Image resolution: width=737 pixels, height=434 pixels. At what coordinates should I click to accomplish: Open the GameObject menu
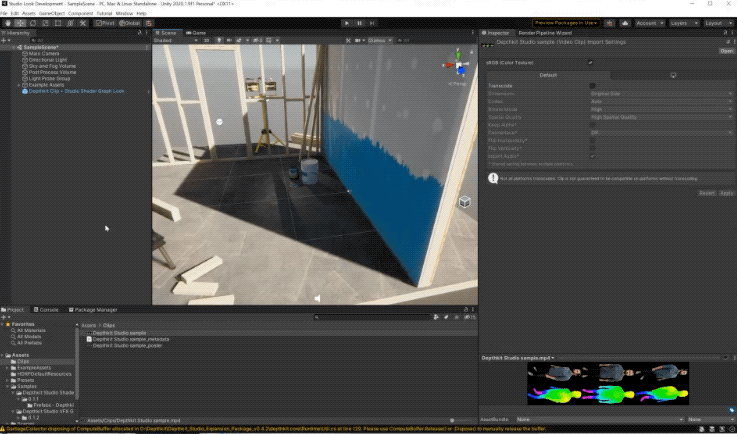coord(52,14)
